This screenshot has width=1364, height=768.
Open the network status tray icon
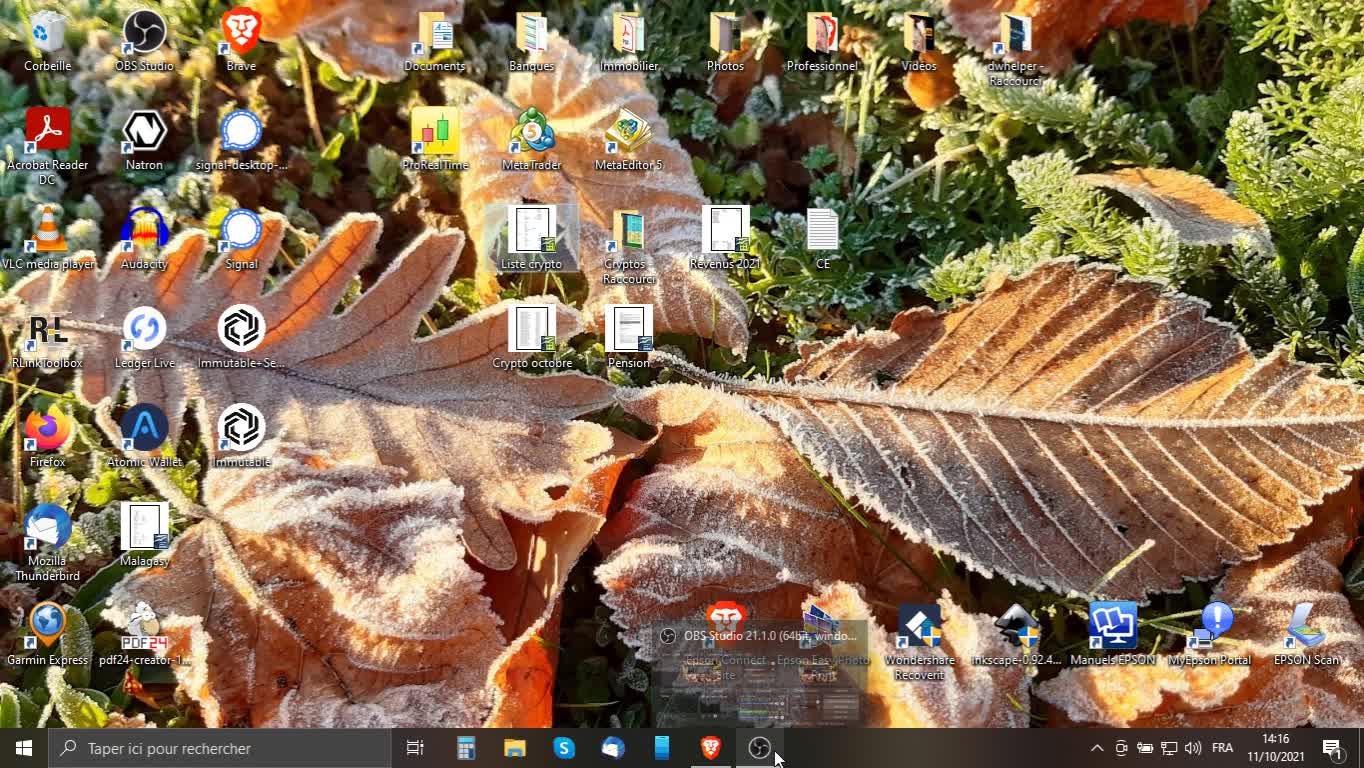[1169, 748]
